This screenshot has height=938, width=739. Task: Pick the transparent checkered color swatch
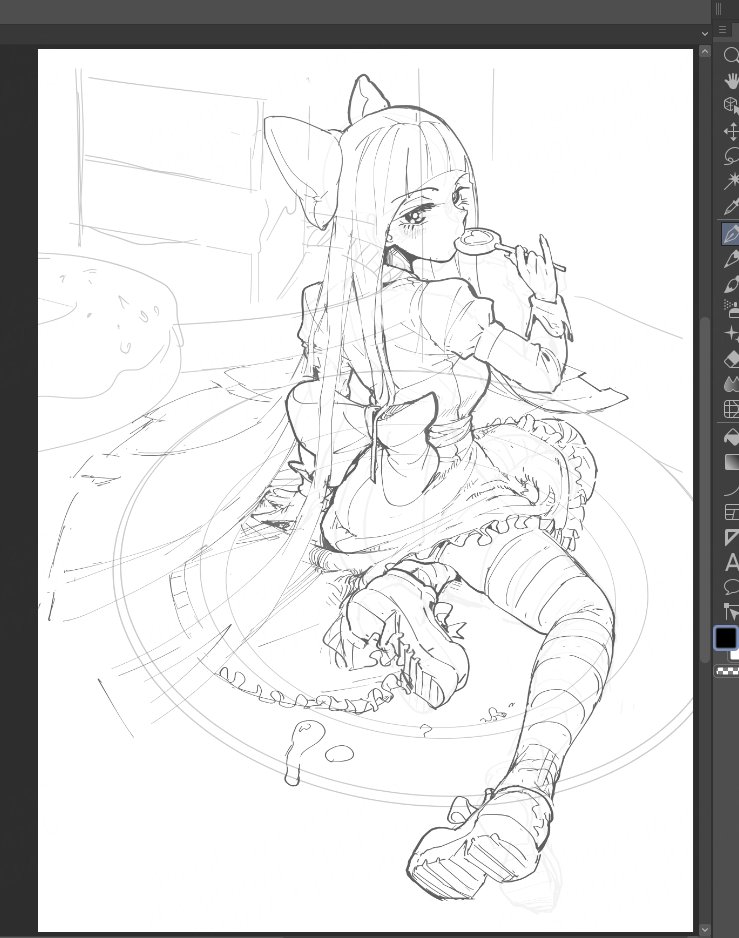pyautogui.click(x=727, y=672)
